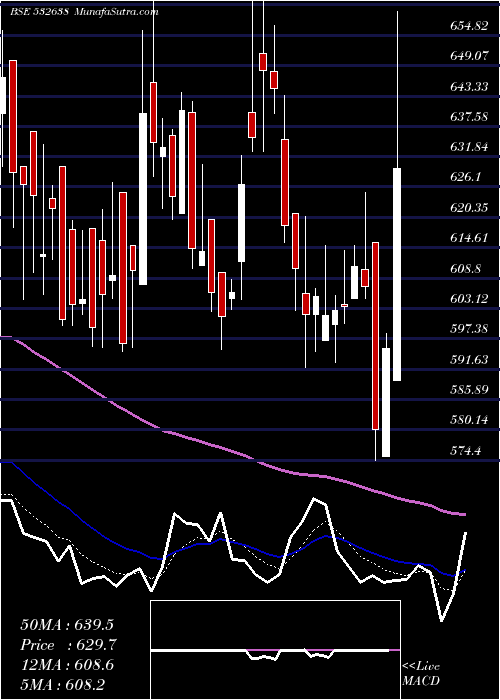This screenshot has width=500, height=700.
Task: Click the 603.12 price axis label
Action: point(468,299)
